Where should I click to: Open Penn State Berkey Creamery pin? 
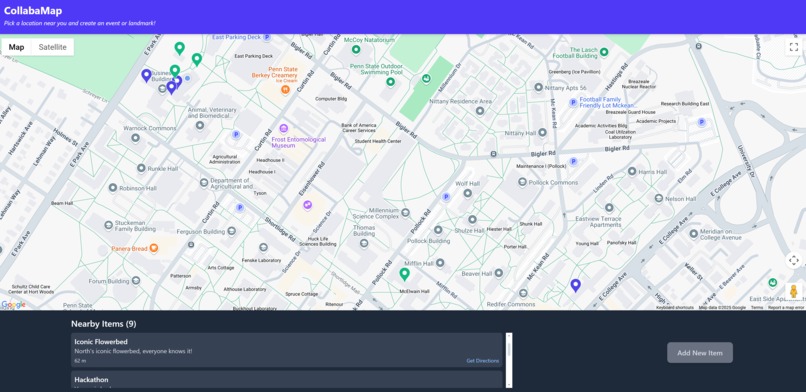click(285, 89)
